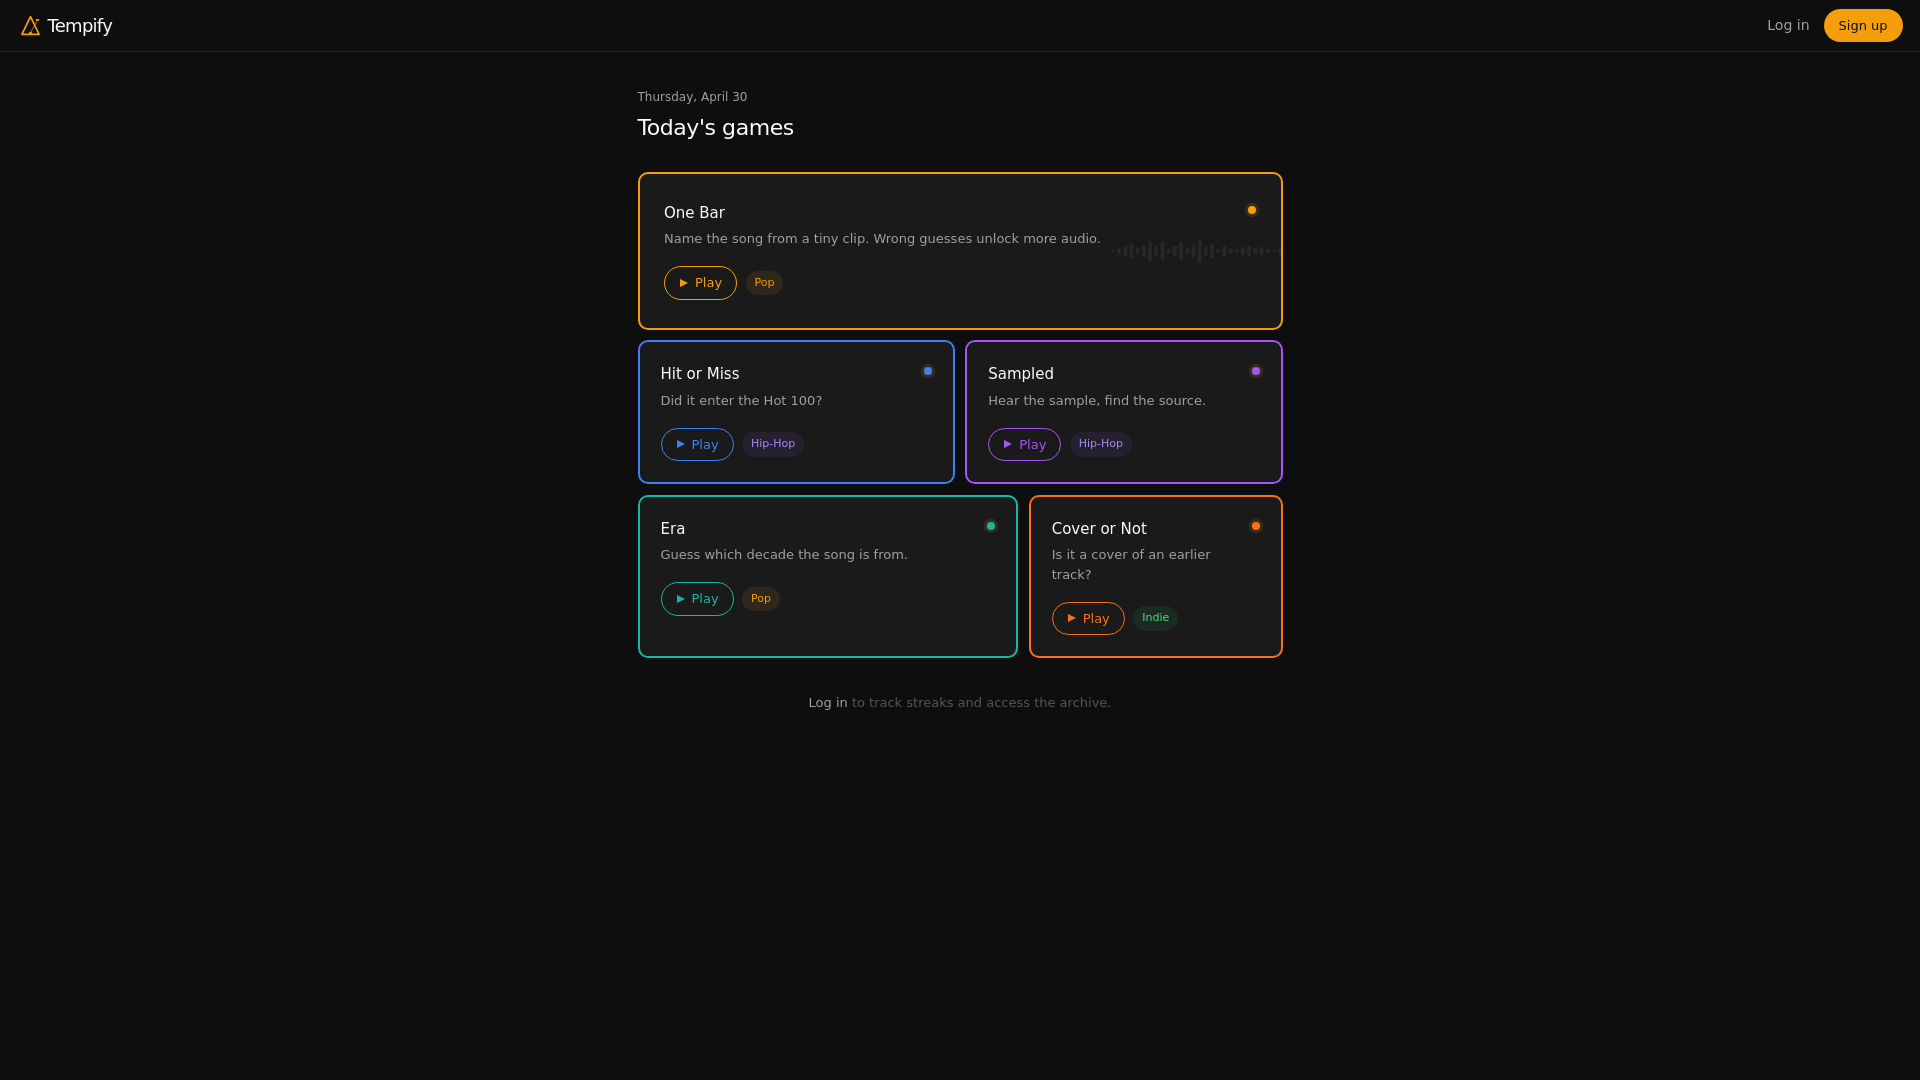The image size is (1920, 1080).
Task: Play the Era game
Action: [x=697, y=599]
